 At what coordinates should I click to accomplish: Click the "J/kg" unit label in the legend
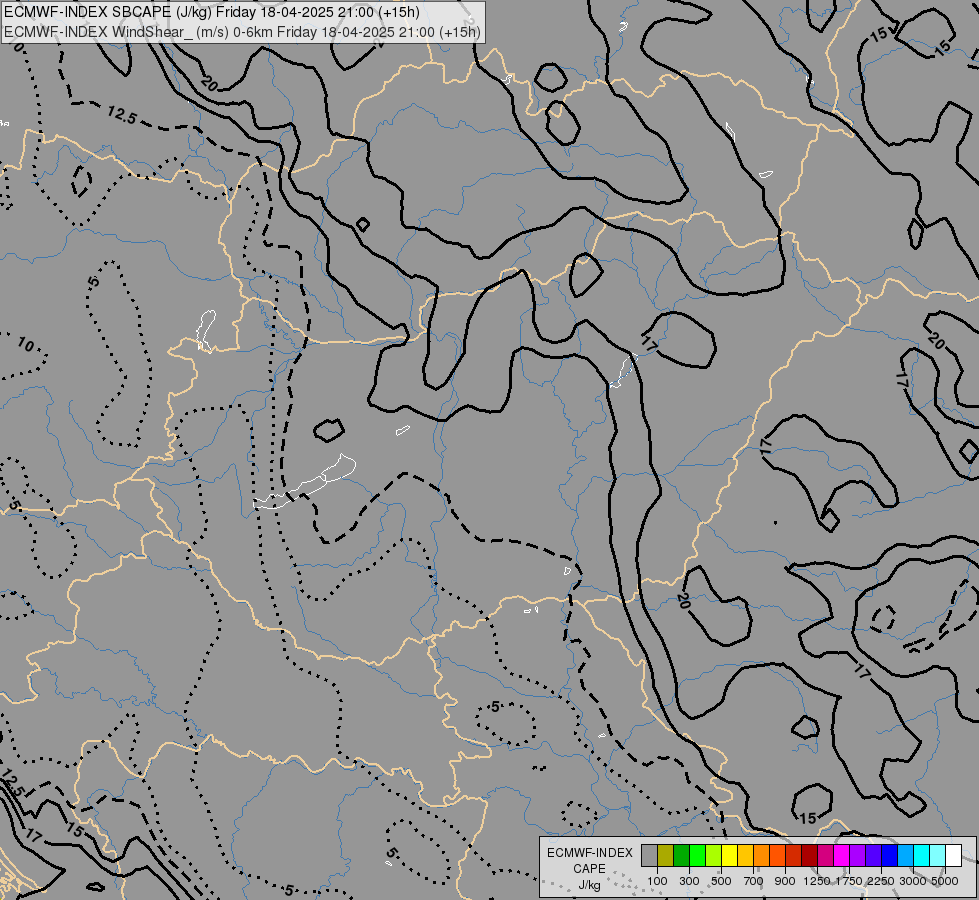[589, 885]
